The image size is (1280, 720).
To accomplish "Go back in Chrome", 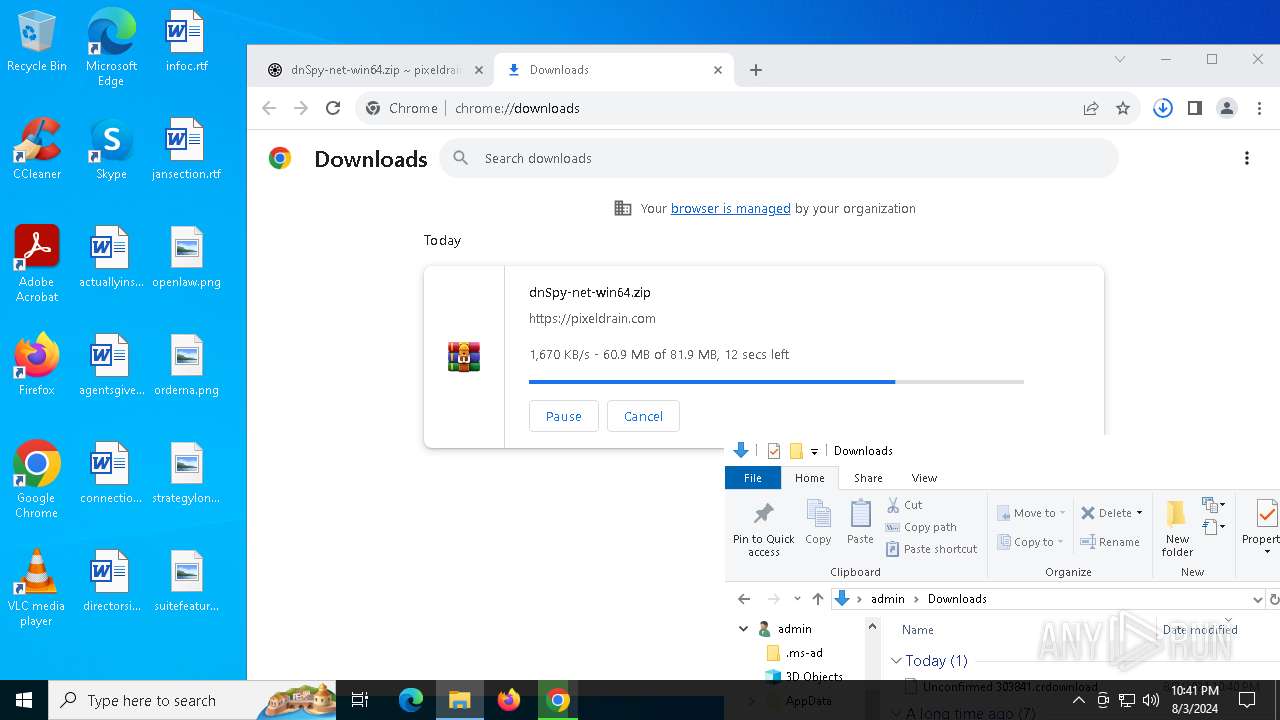I will tap(269, 108).
